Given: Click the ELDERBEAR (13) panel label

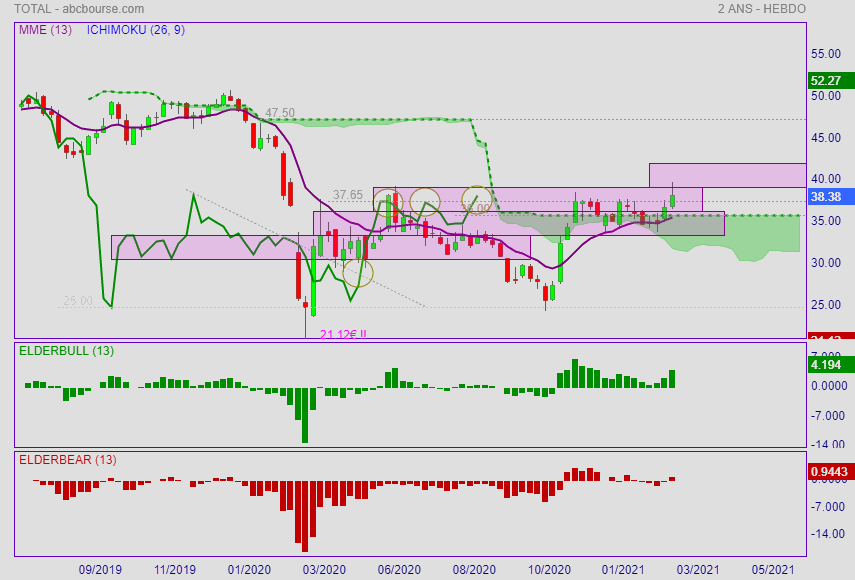Looking at the screenshot, I should [68, 460].
